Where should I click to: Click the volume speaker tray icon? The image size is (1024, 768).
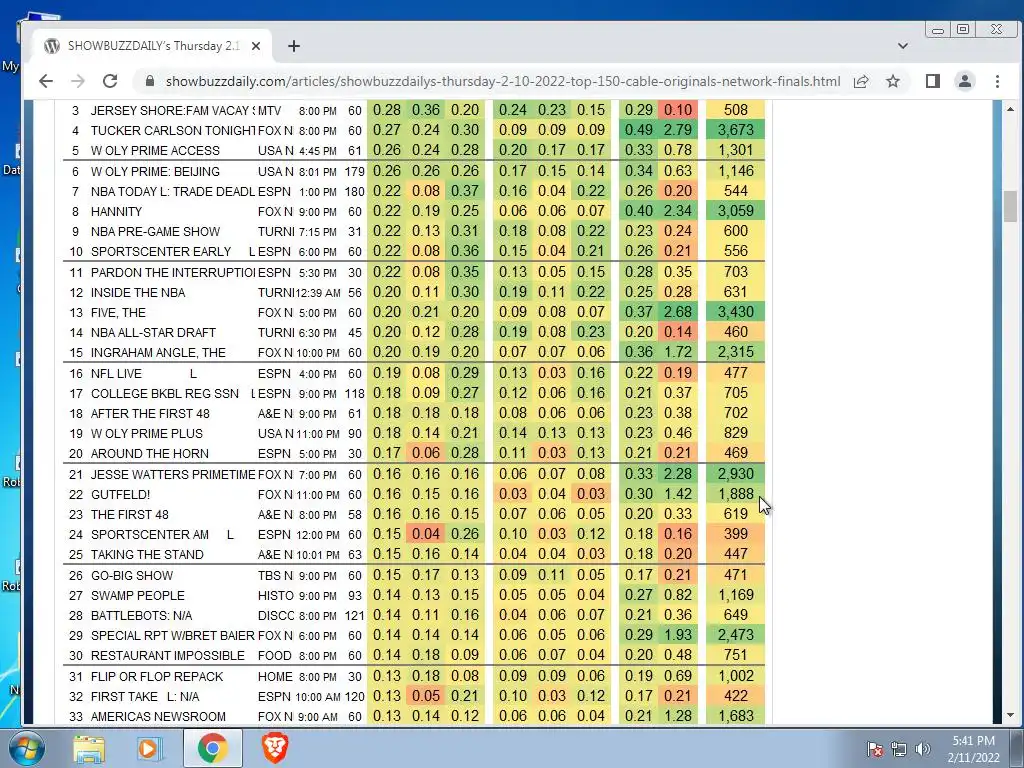pyautogui.click(x=922, y=749)
